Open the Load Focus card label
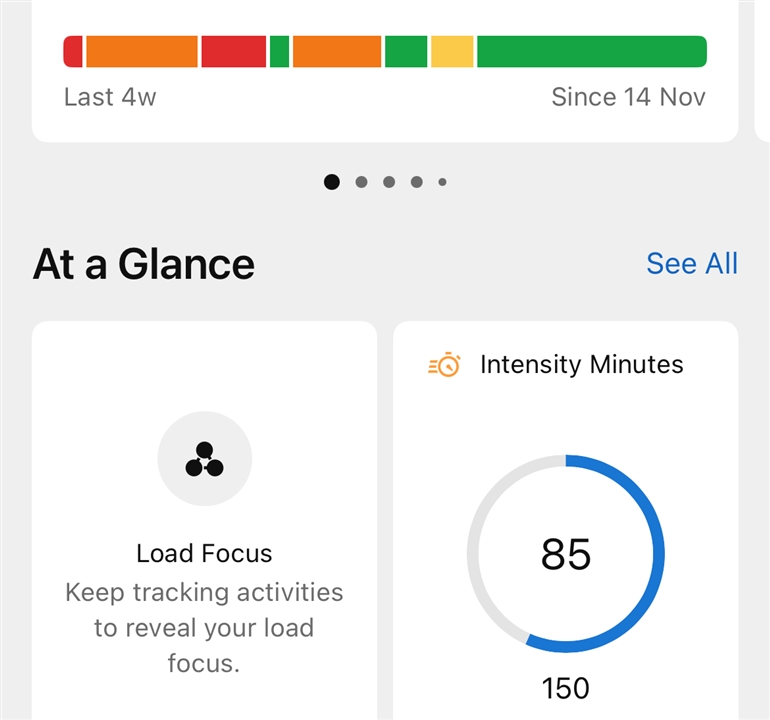 pos(204,553)
